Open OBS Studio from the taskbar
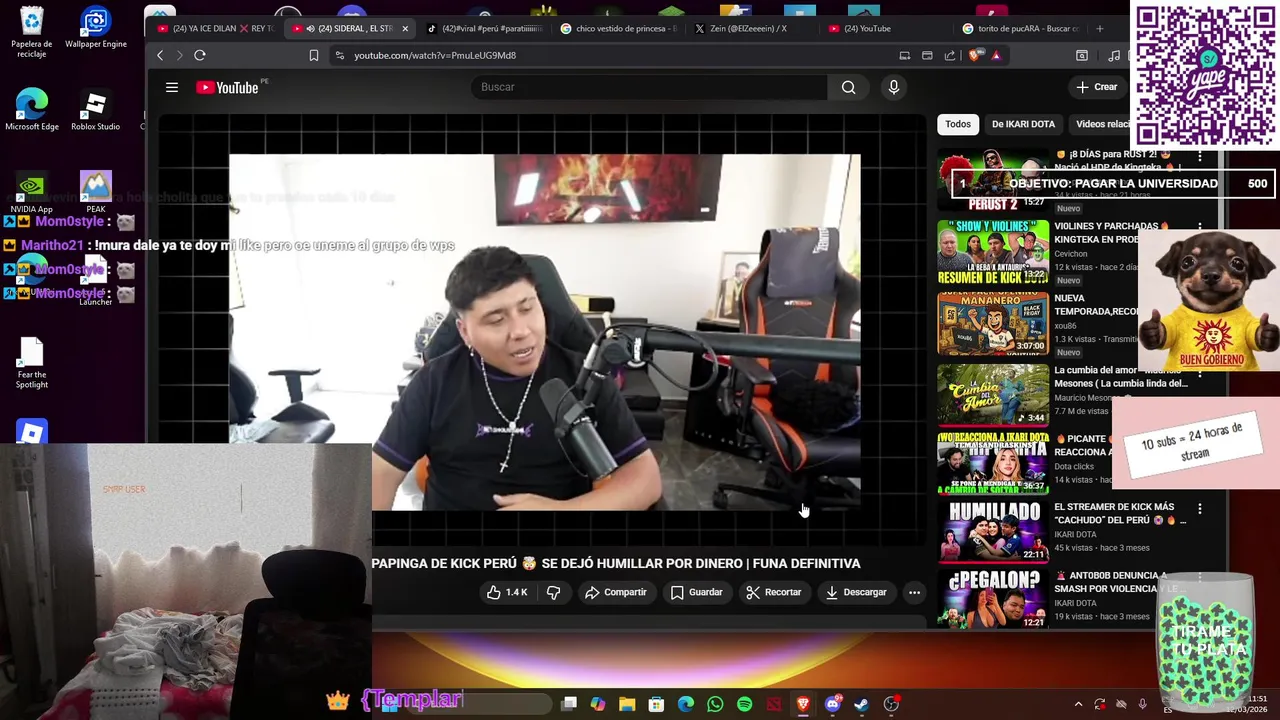Viewport: 1280px width, 720px height. tap(891, 704)
